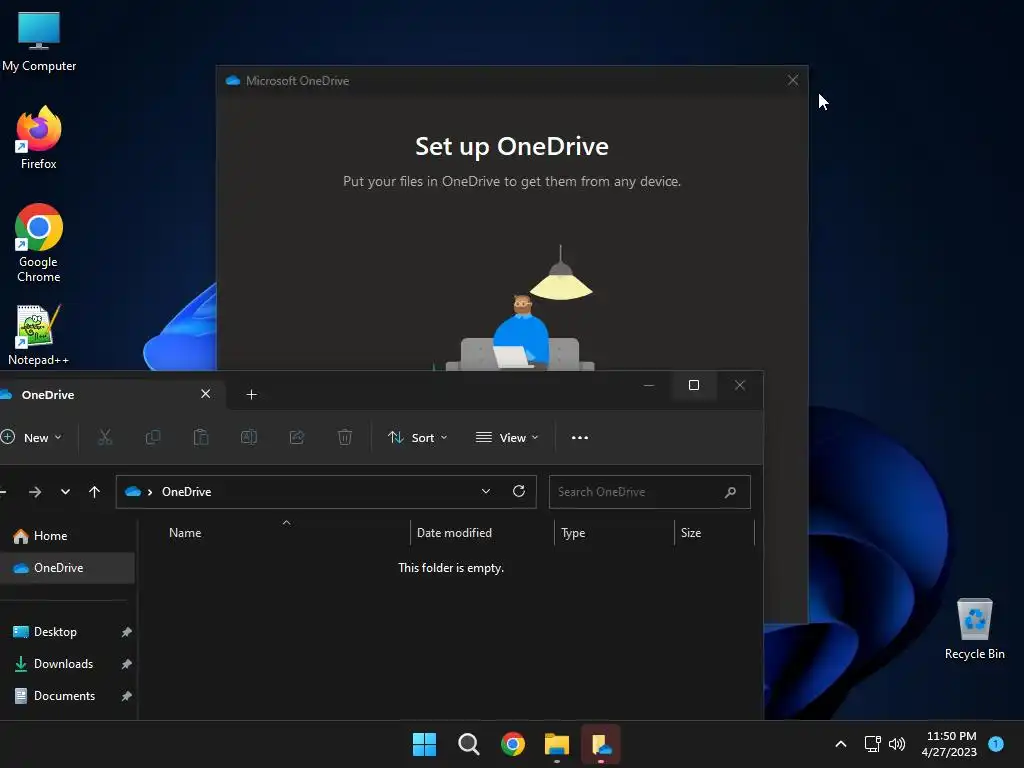Close the Microsoft OneDrive setup dialog
Screen dimensions: 1024x768
point(793,80)
